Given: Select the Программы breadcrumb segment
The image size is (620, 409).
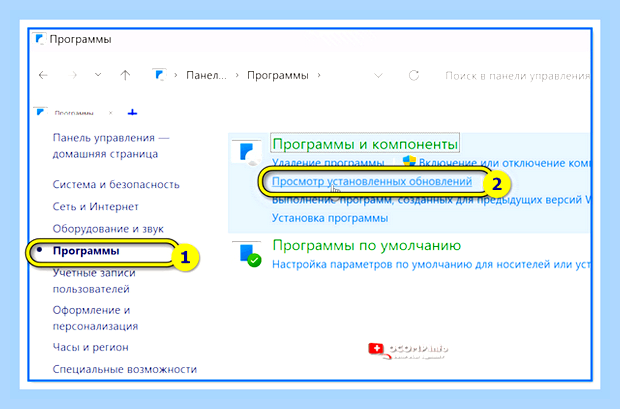Looking at the screenshot, I should coord(278,75).
